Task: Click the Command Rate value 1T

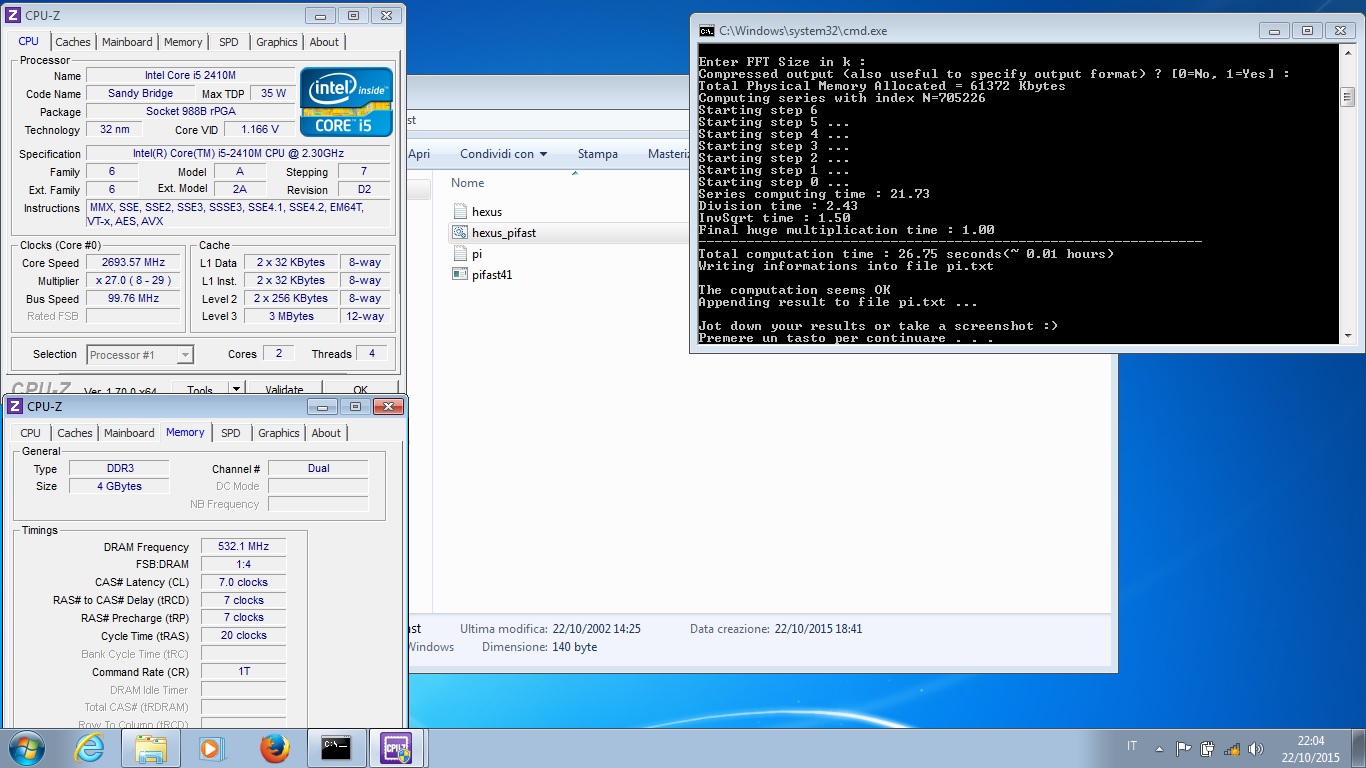Action: click(244, 672)
